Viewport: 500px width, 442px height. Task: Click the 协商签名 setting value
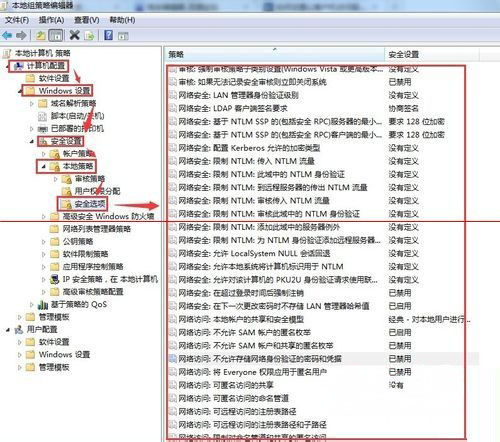pyautogui.click(x=403, y=108)
